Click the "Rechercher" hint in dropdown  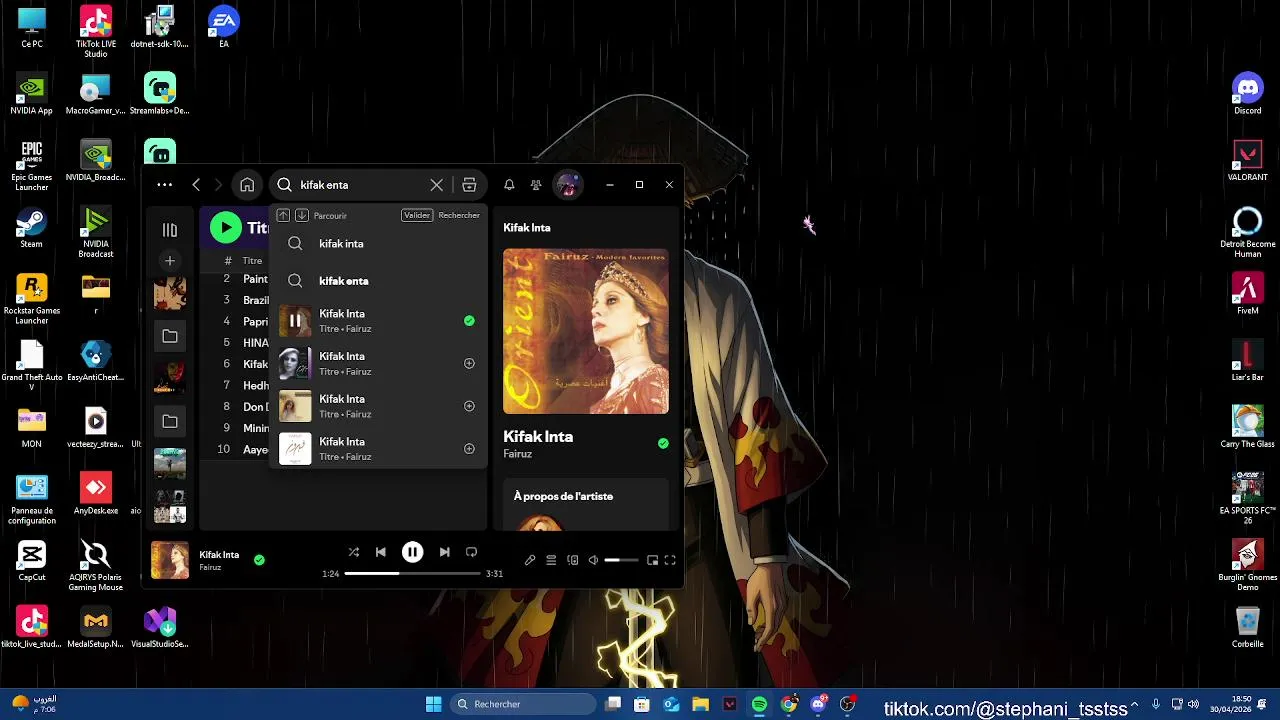click(x=459, y=215)
